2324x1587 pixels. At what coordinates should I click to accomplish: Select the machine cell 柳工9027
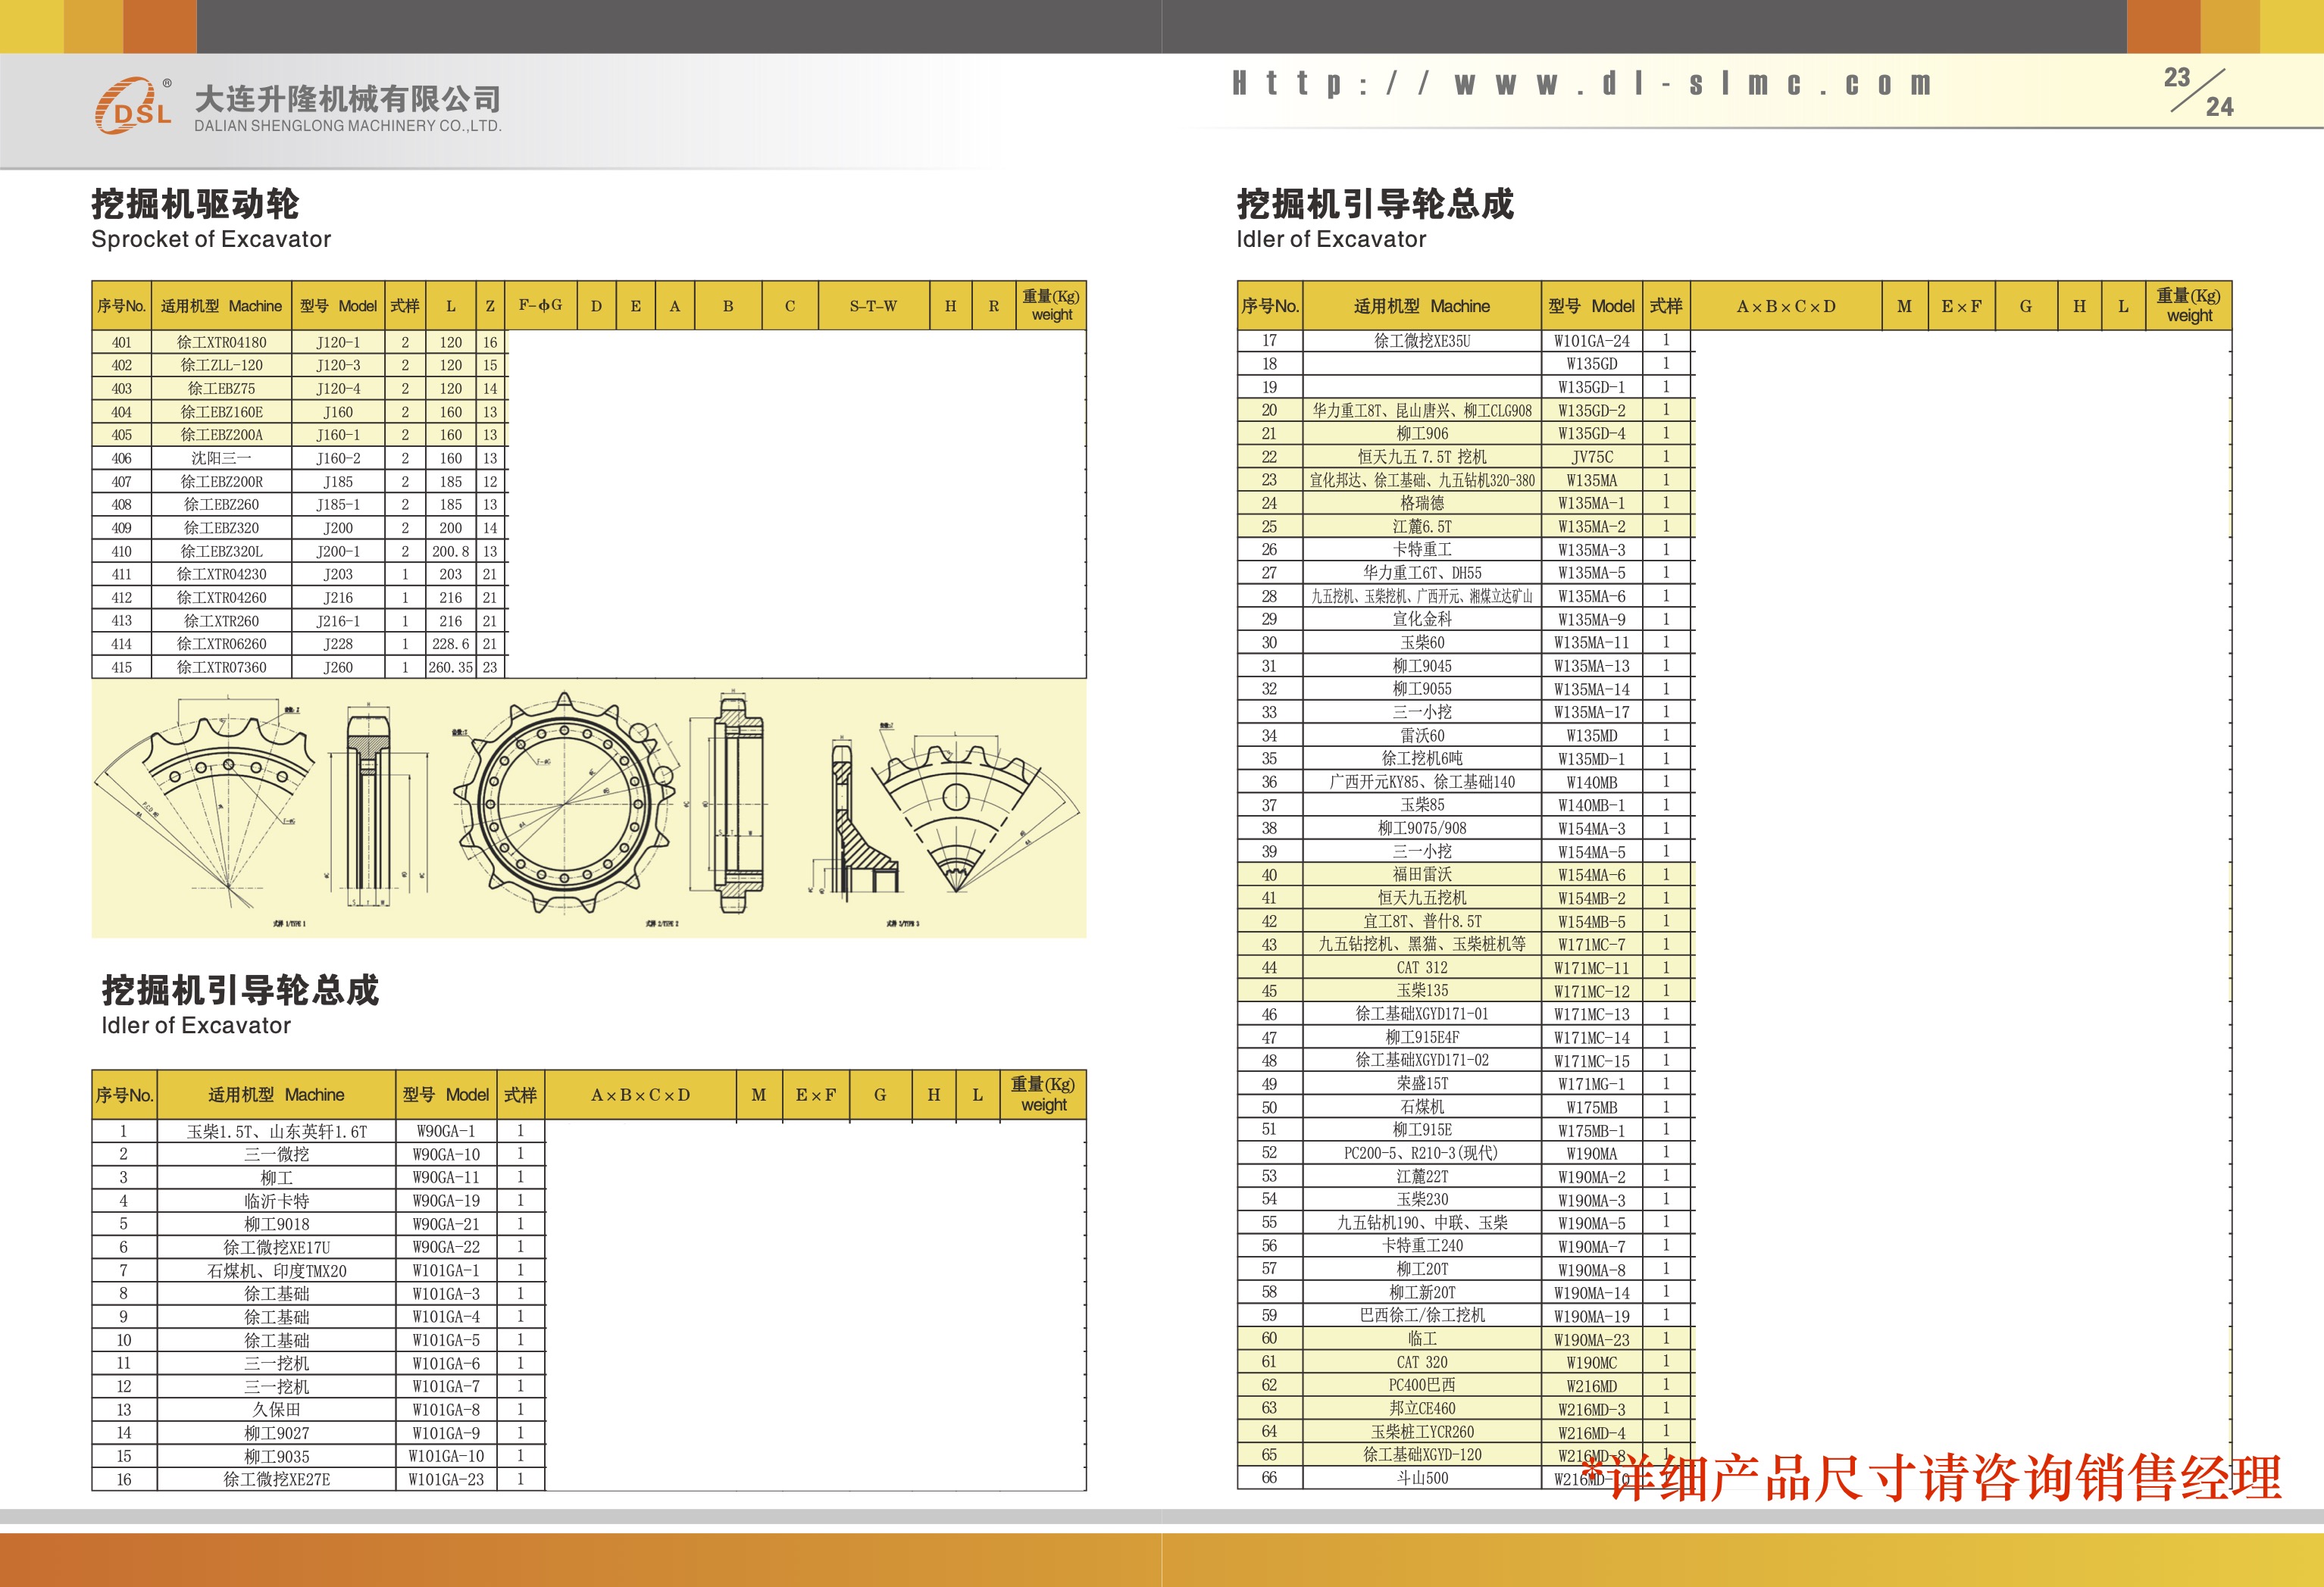(x=277, y=1433)
